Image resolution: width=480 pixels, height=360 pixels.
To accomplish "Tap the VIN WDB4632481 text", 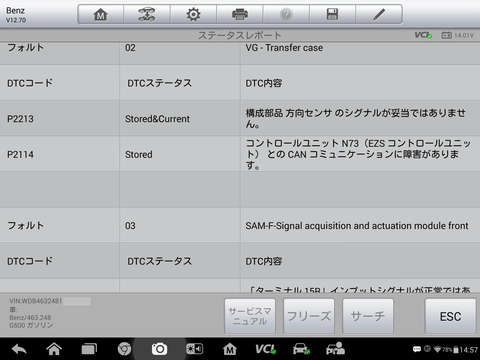I will (36, 301).
